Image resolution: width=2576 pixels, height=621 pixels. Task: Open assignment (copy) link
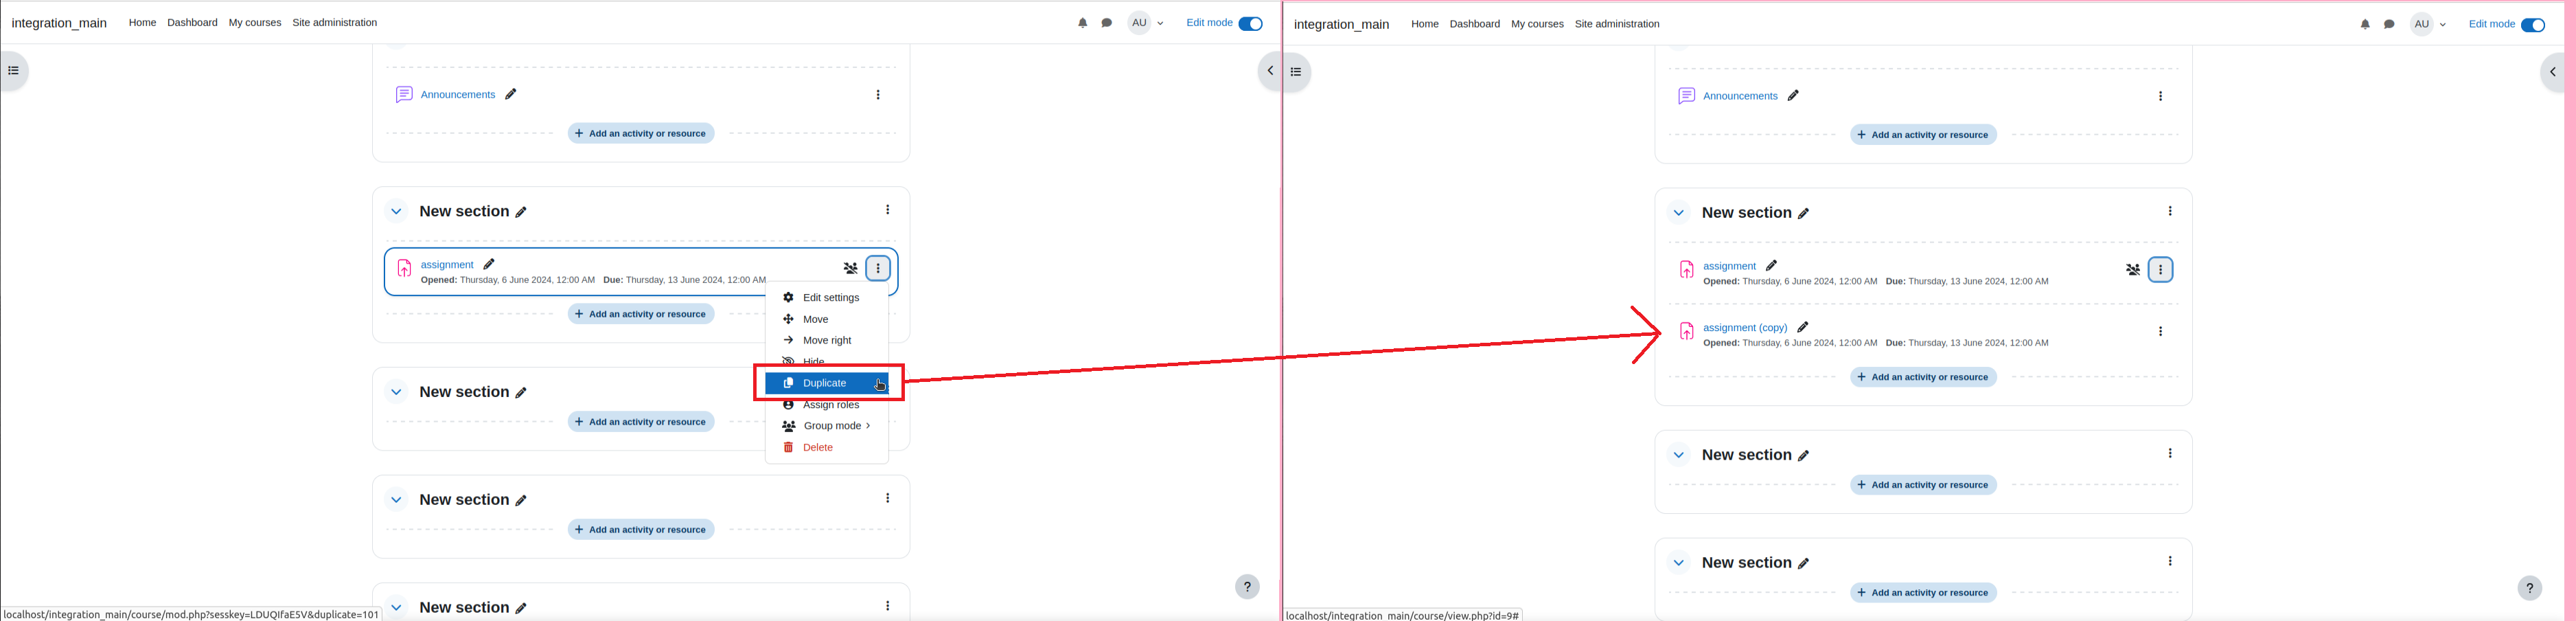tap(1745, 327)
